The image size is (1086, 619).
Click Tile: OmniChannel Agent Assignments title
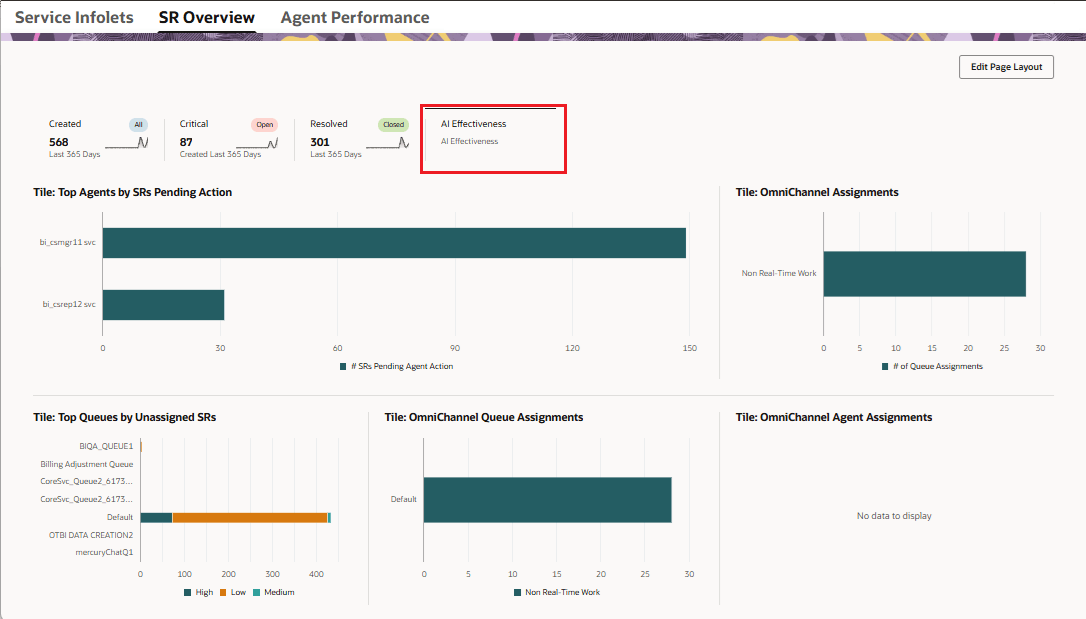(x=833, y=418)
